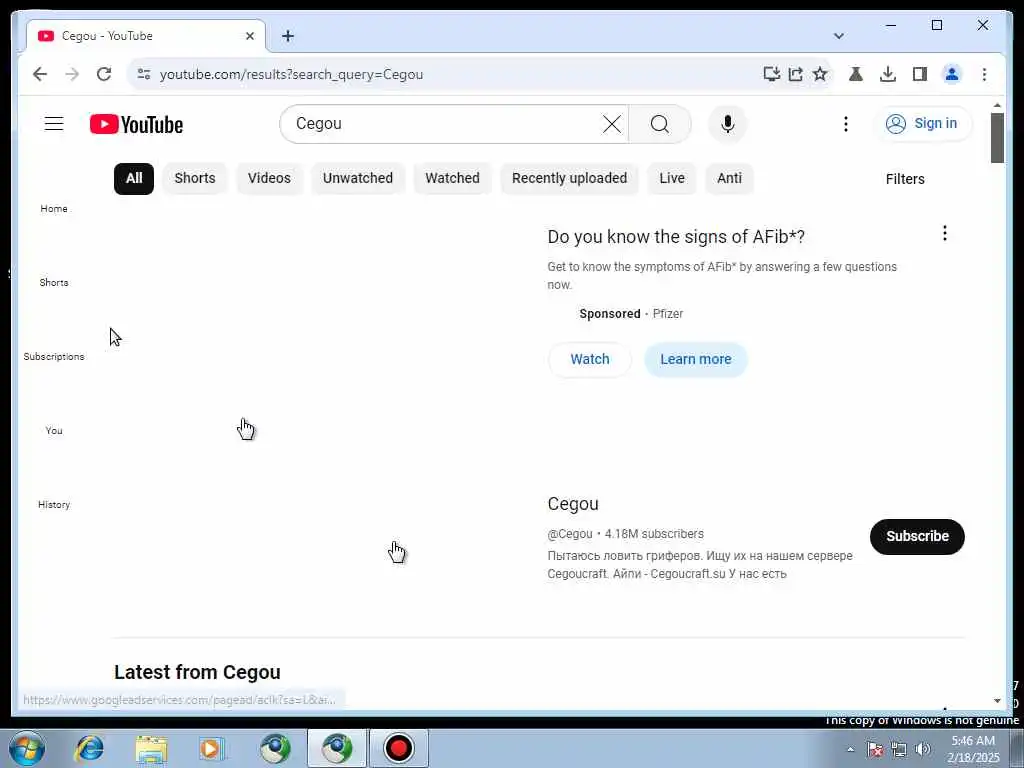The image size is (1024, 768).
Task: Click the @Cegou handle text
Action: [569, 534]
